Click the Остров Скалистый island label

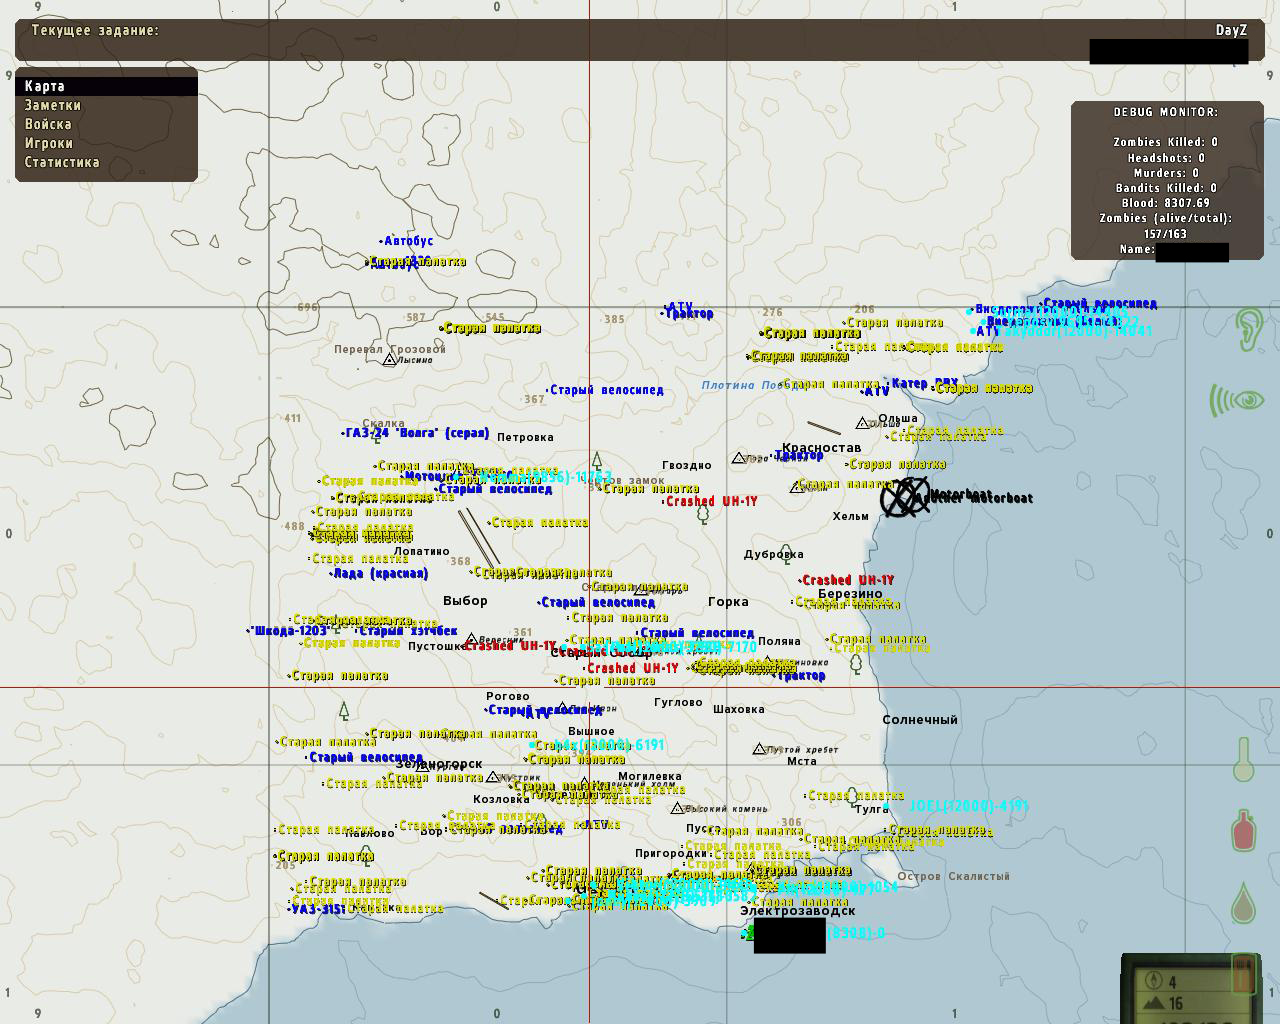[953, 876]
